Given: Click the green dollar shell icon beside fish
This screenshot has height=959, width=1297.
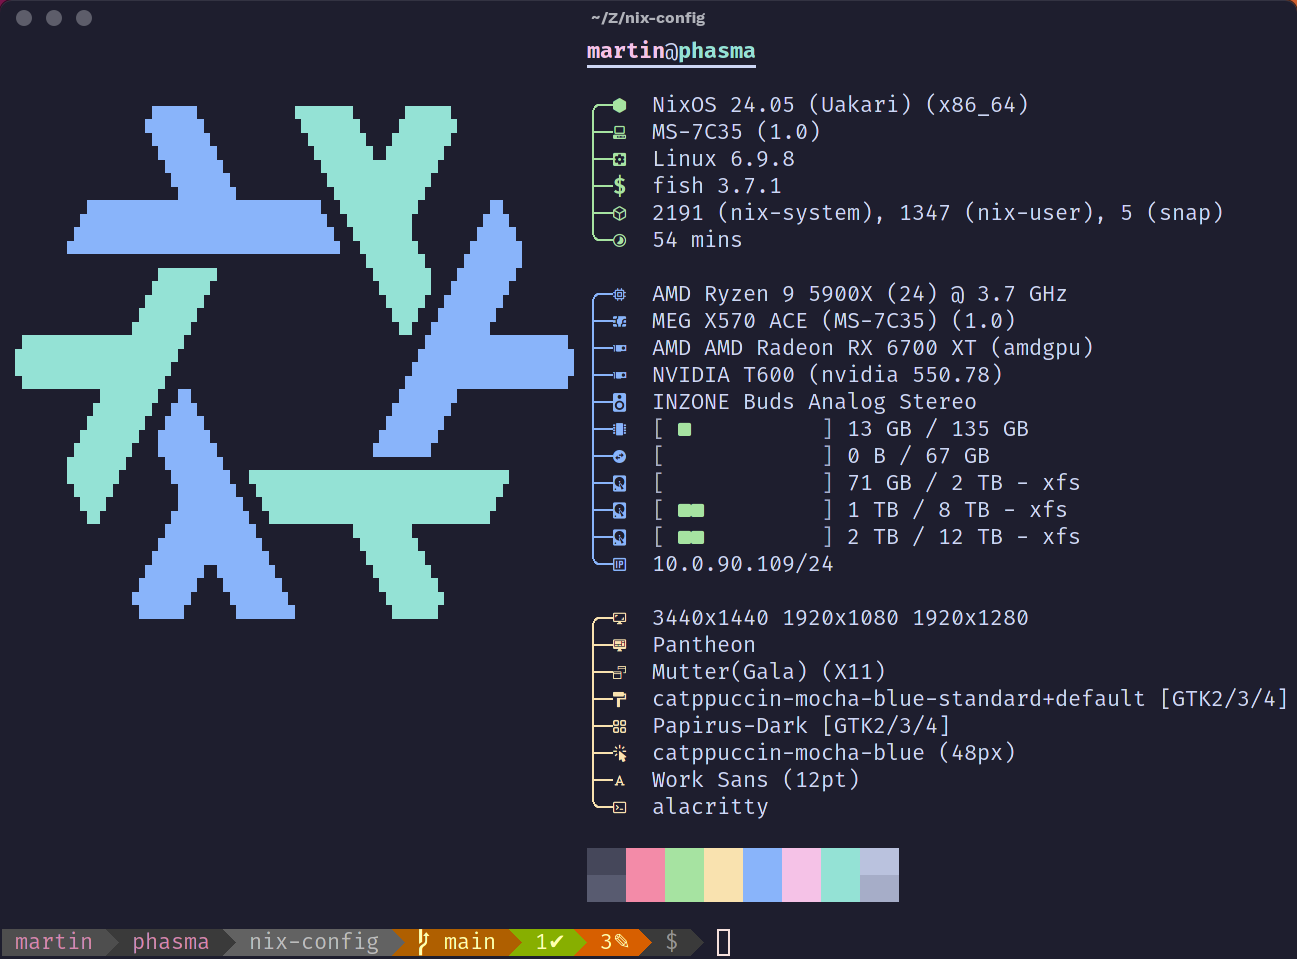Looking at the screenshot, I should click(619, 186).
